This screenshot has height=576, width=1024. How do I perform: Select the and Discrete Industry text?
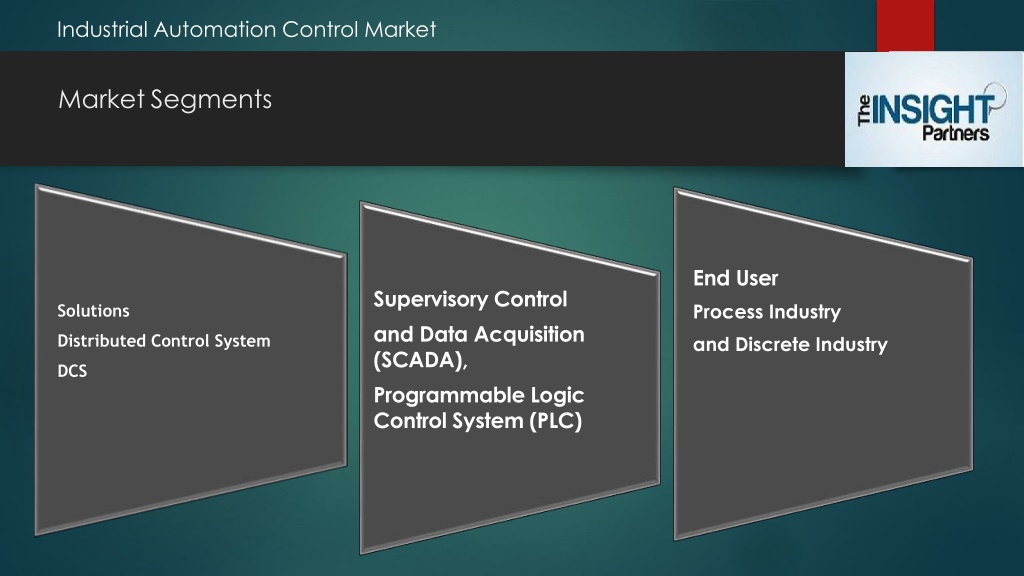pyautogui.click(x=790, y=345)
